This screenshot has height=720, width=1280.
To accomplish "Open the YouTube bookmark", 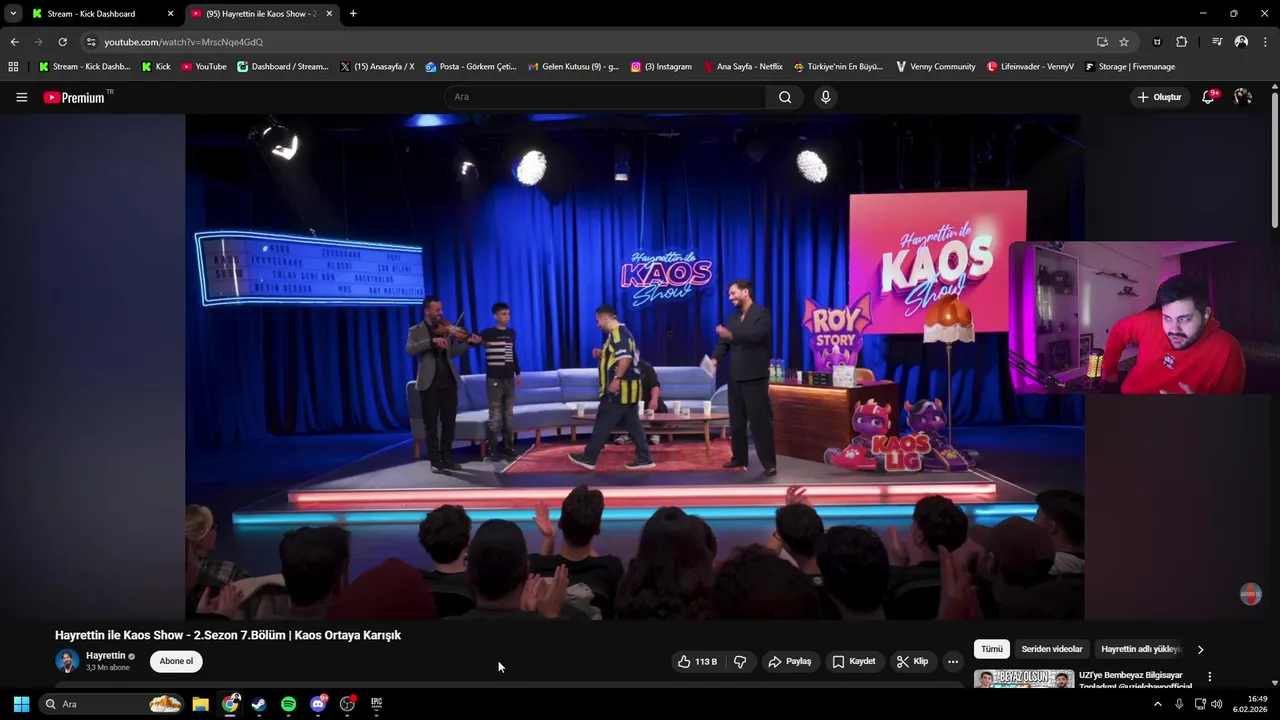I will click(204, 67).
